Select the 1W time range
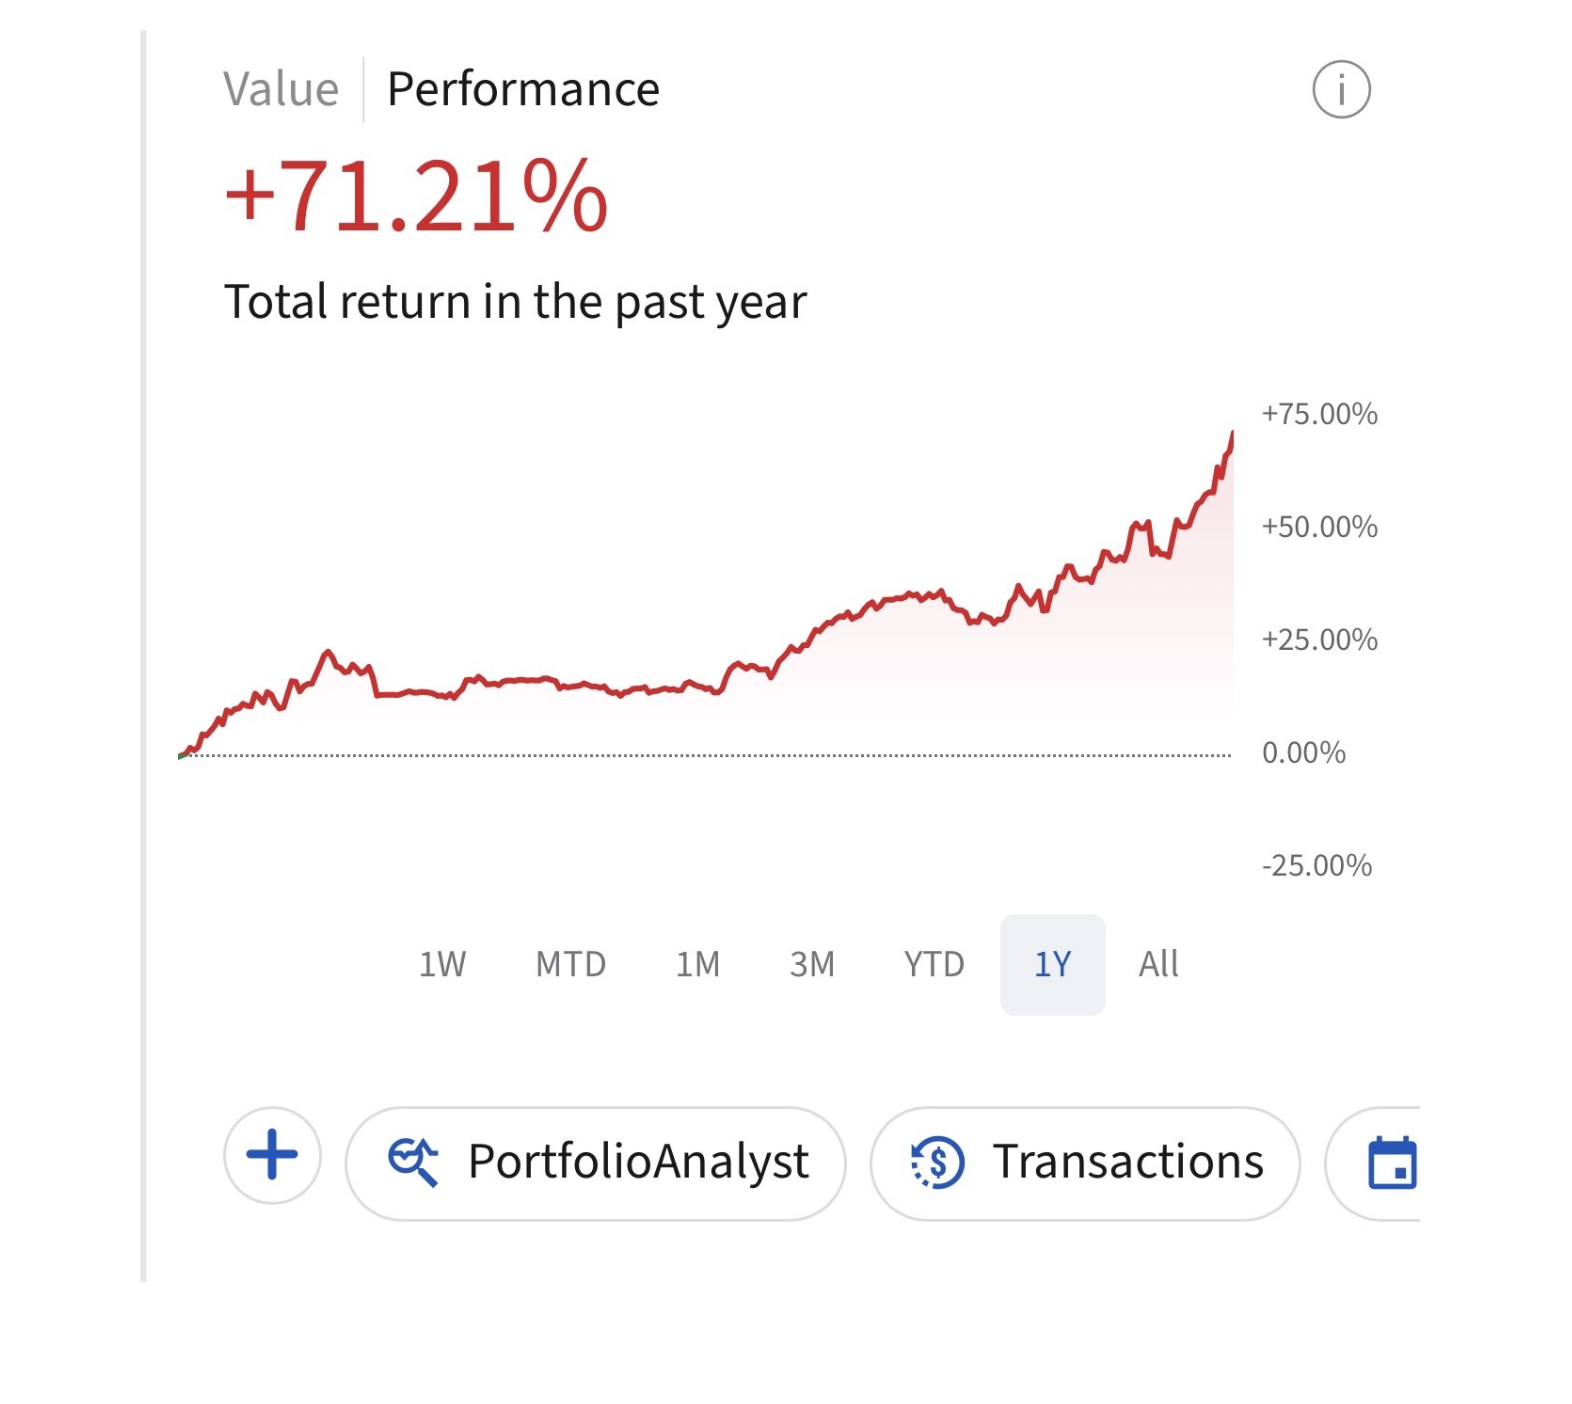Screen dimensions: 1572x1404 [442, 964]
